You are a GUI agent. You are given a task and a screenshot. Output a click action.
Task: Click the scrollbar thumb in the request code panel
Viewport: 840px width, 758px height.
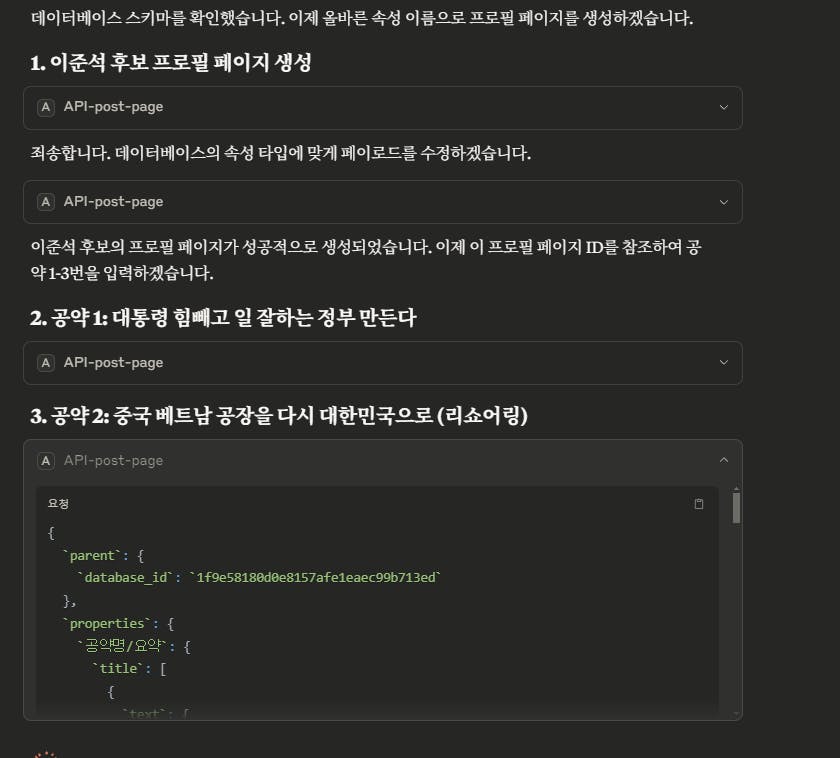[x=736, y=507]
